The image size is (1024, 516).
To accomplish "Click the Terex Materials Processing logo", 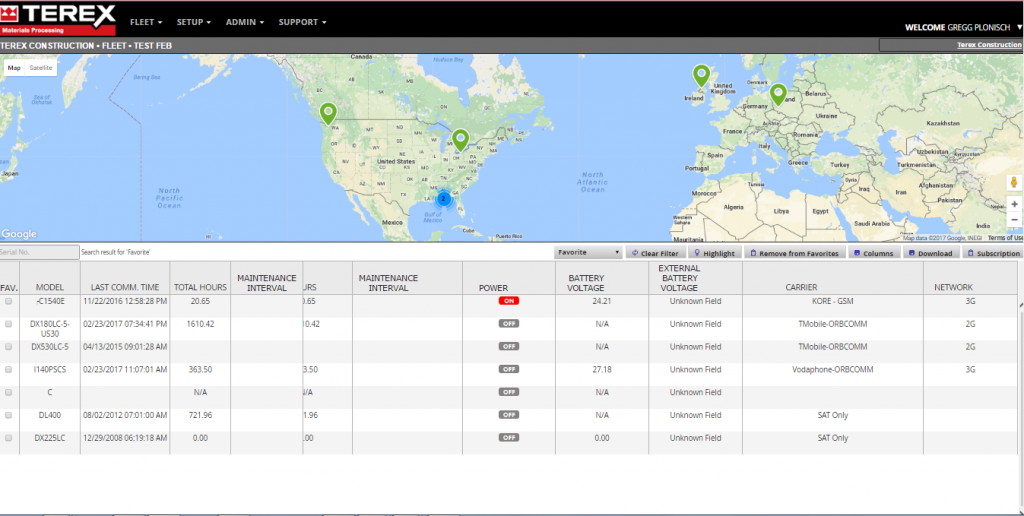I will coord(58,19).
